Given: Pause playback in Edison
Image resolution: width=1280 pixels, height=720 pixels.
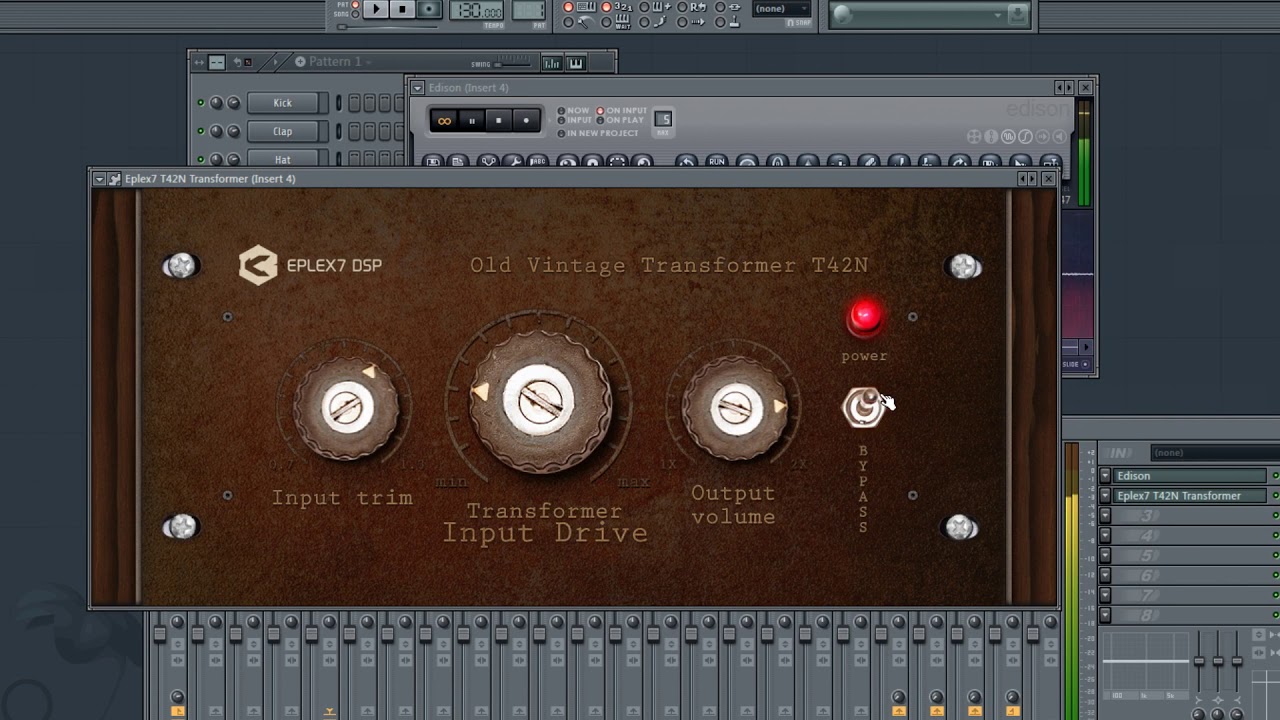Looking at the screenshot, I should point(472,121).
